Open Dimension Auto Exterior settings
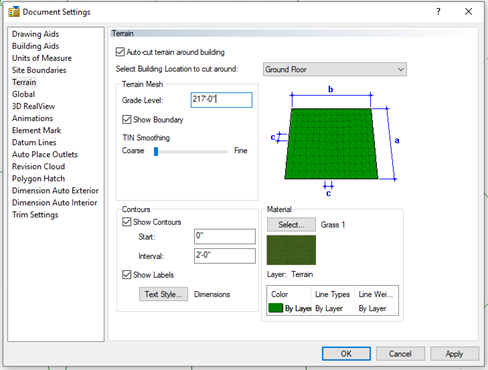 point(55,190)
